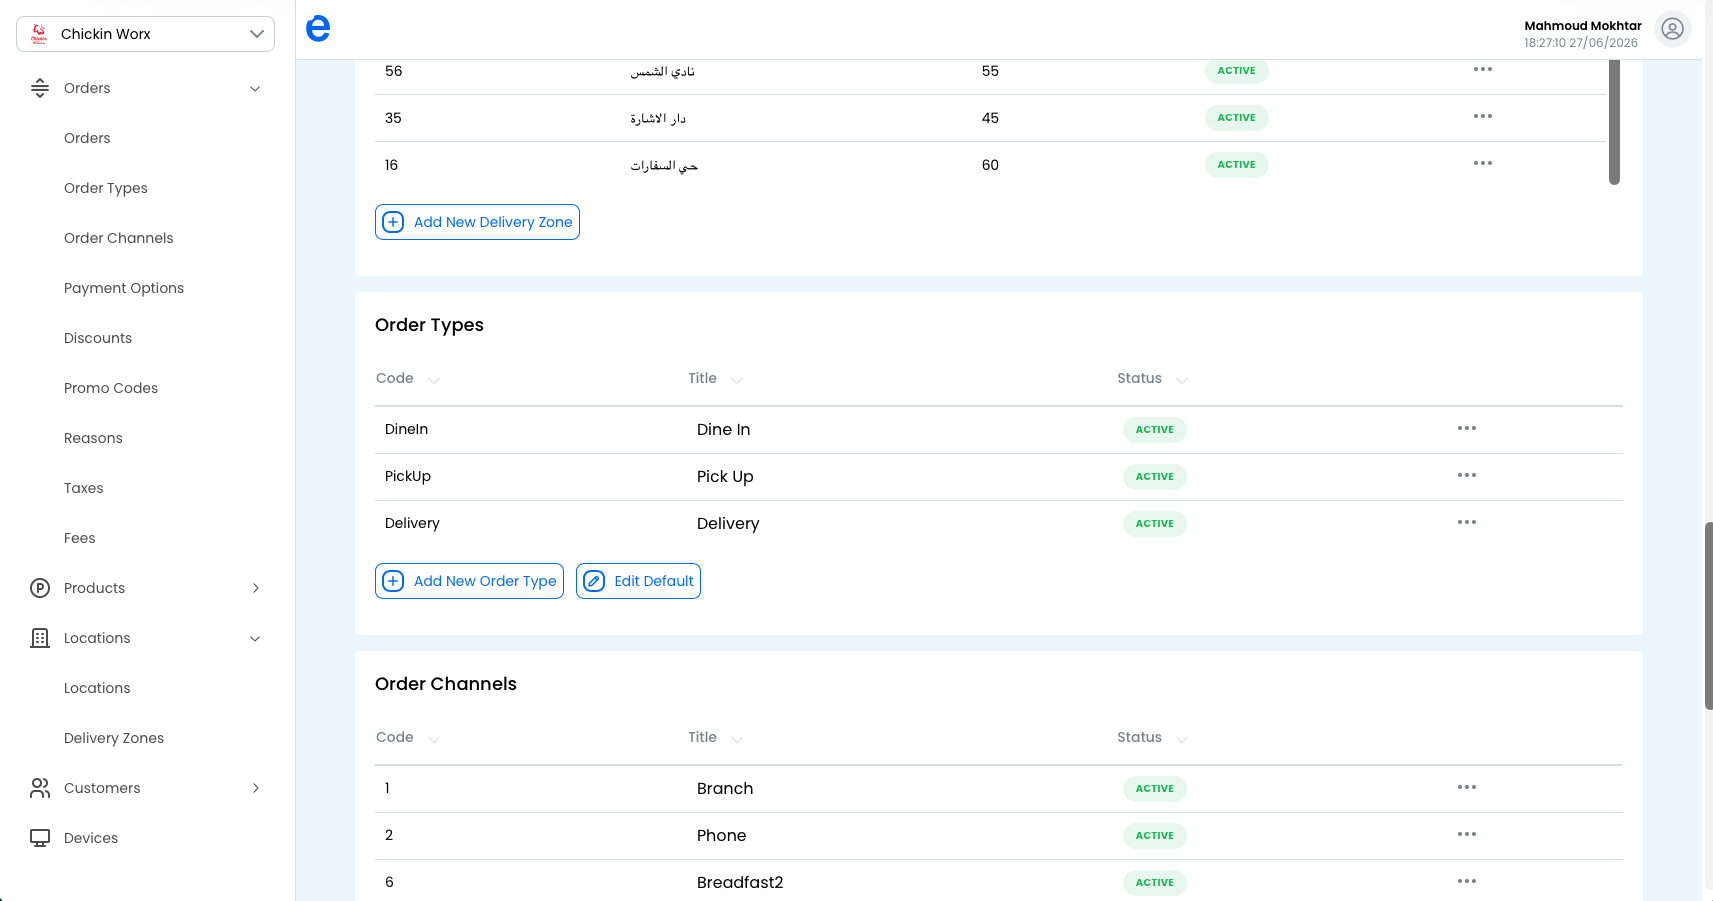Viewport: 1713px width, 901px height.
Task: Open more options for Delivery order type
Action: tap(1466, 522)
